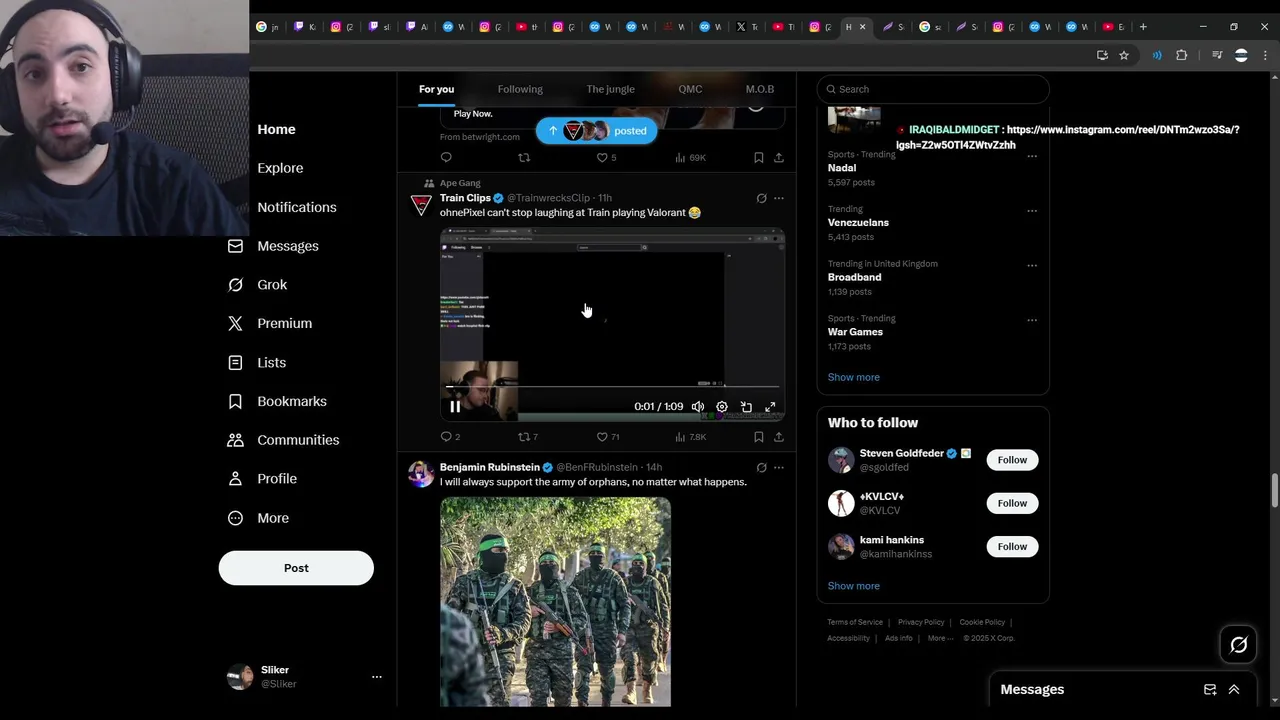Screen dimensions: 1280x720
Task: Pause the Train Clips video
Action: coord(455,407)
